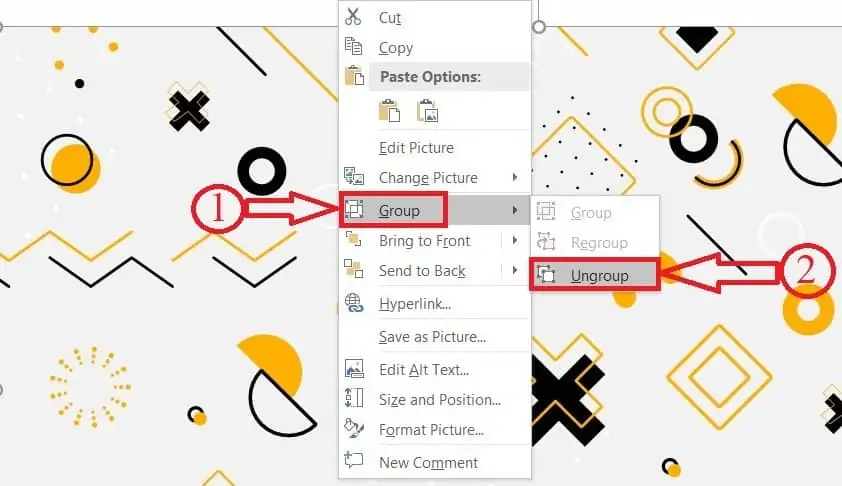Click the Format Picture paint icon
This screenshot has height=486, width=842.
click(353, 428)
